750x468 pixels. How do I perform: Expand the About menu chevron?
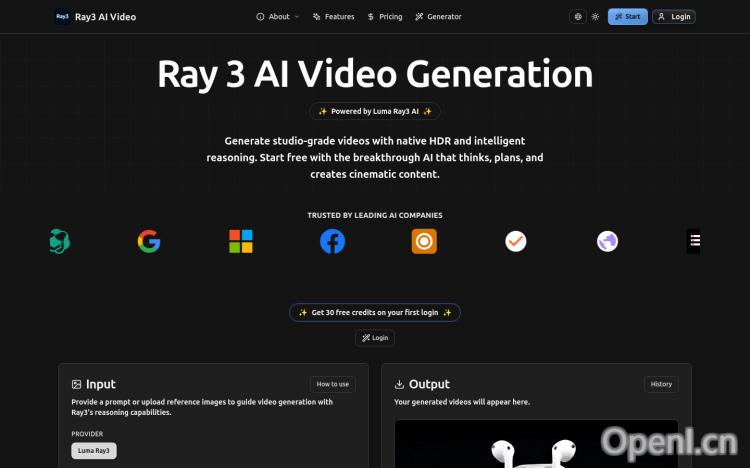[x=297, y=17]
